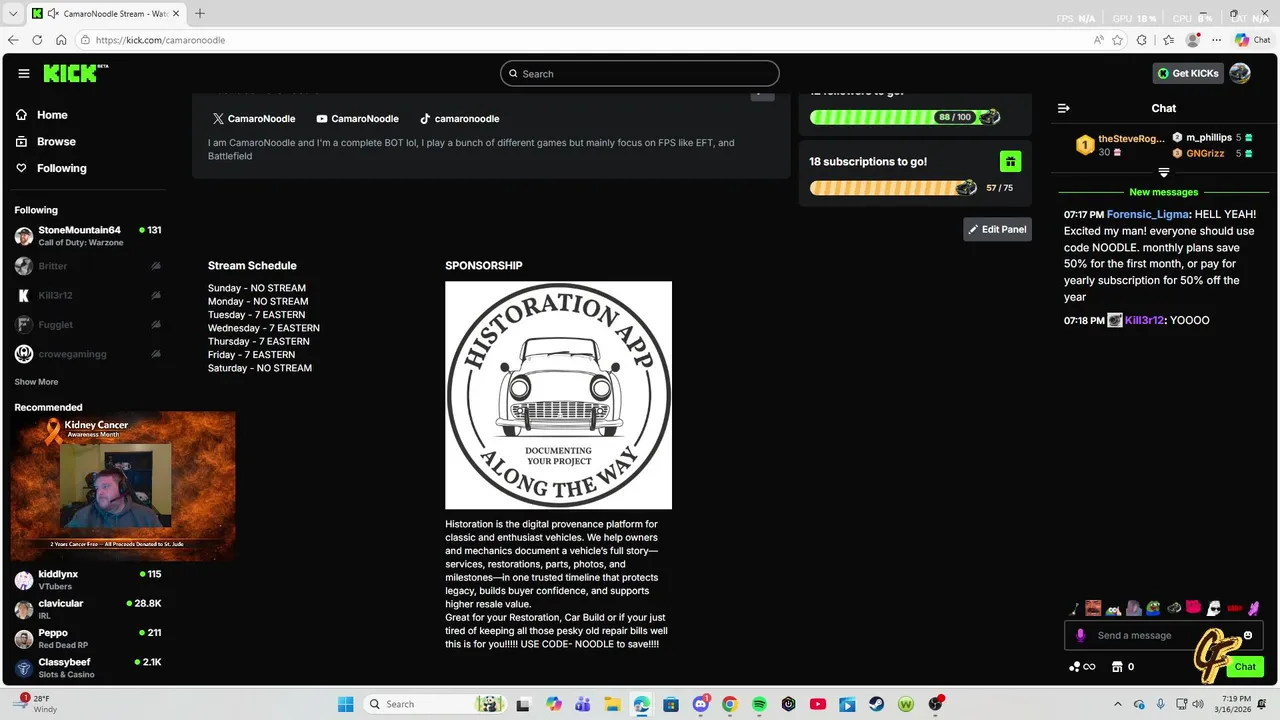
Task: Click Kill3r12 username in chat
Action: 1144,320
